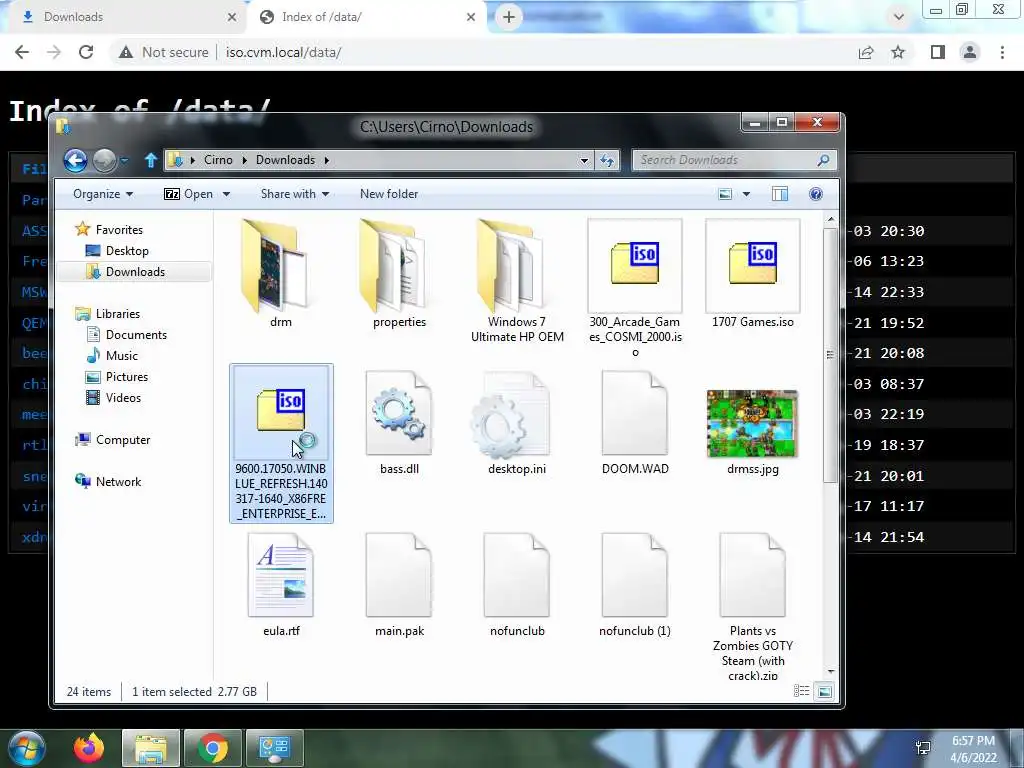Select Libraries in navigation pane
The width and height of the screenshot is (1024, 768).
point(118,313)
